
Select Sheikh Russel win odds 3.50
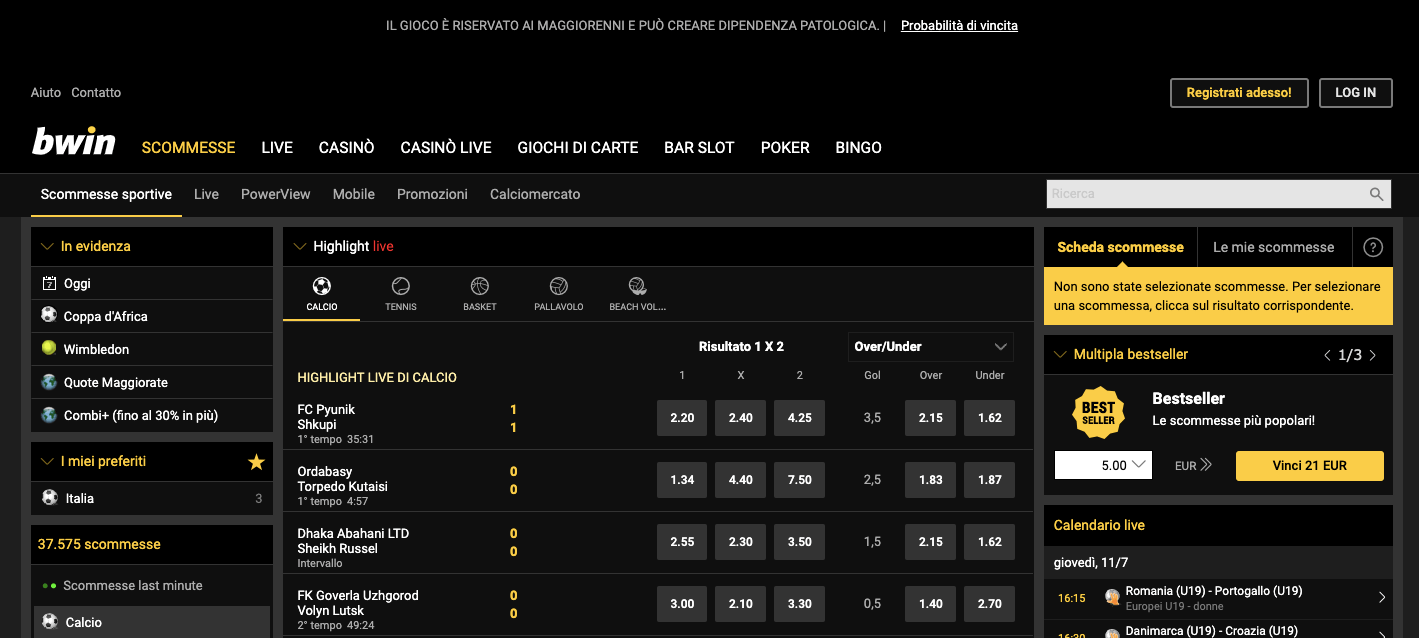(x=800, y=542)
